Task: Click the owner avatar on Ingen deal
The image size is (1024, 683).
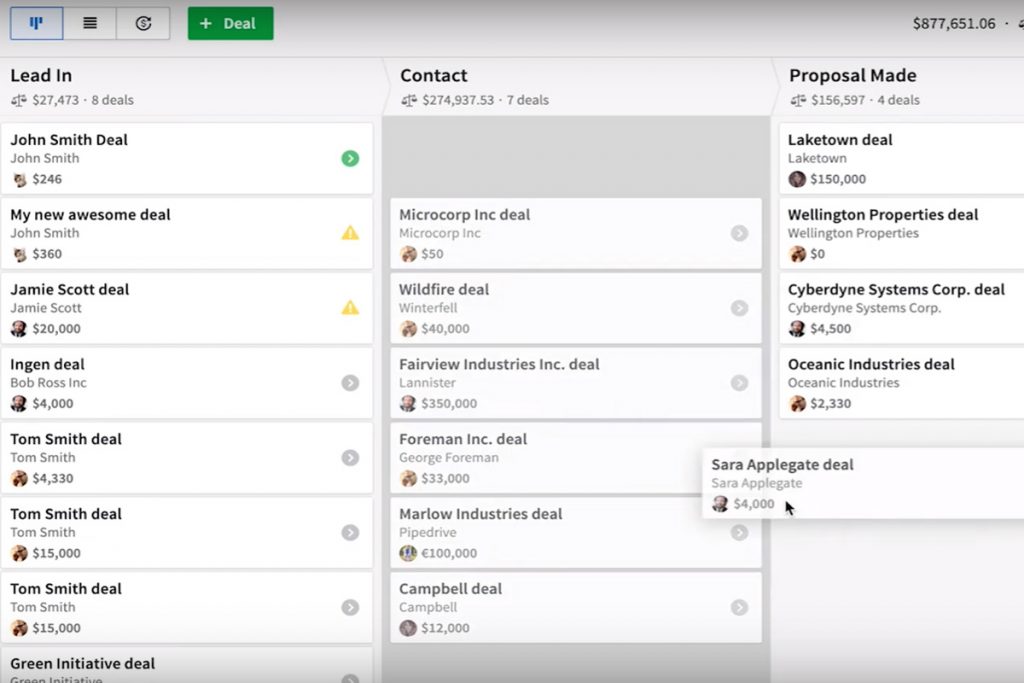Action: tap(18, 404)
